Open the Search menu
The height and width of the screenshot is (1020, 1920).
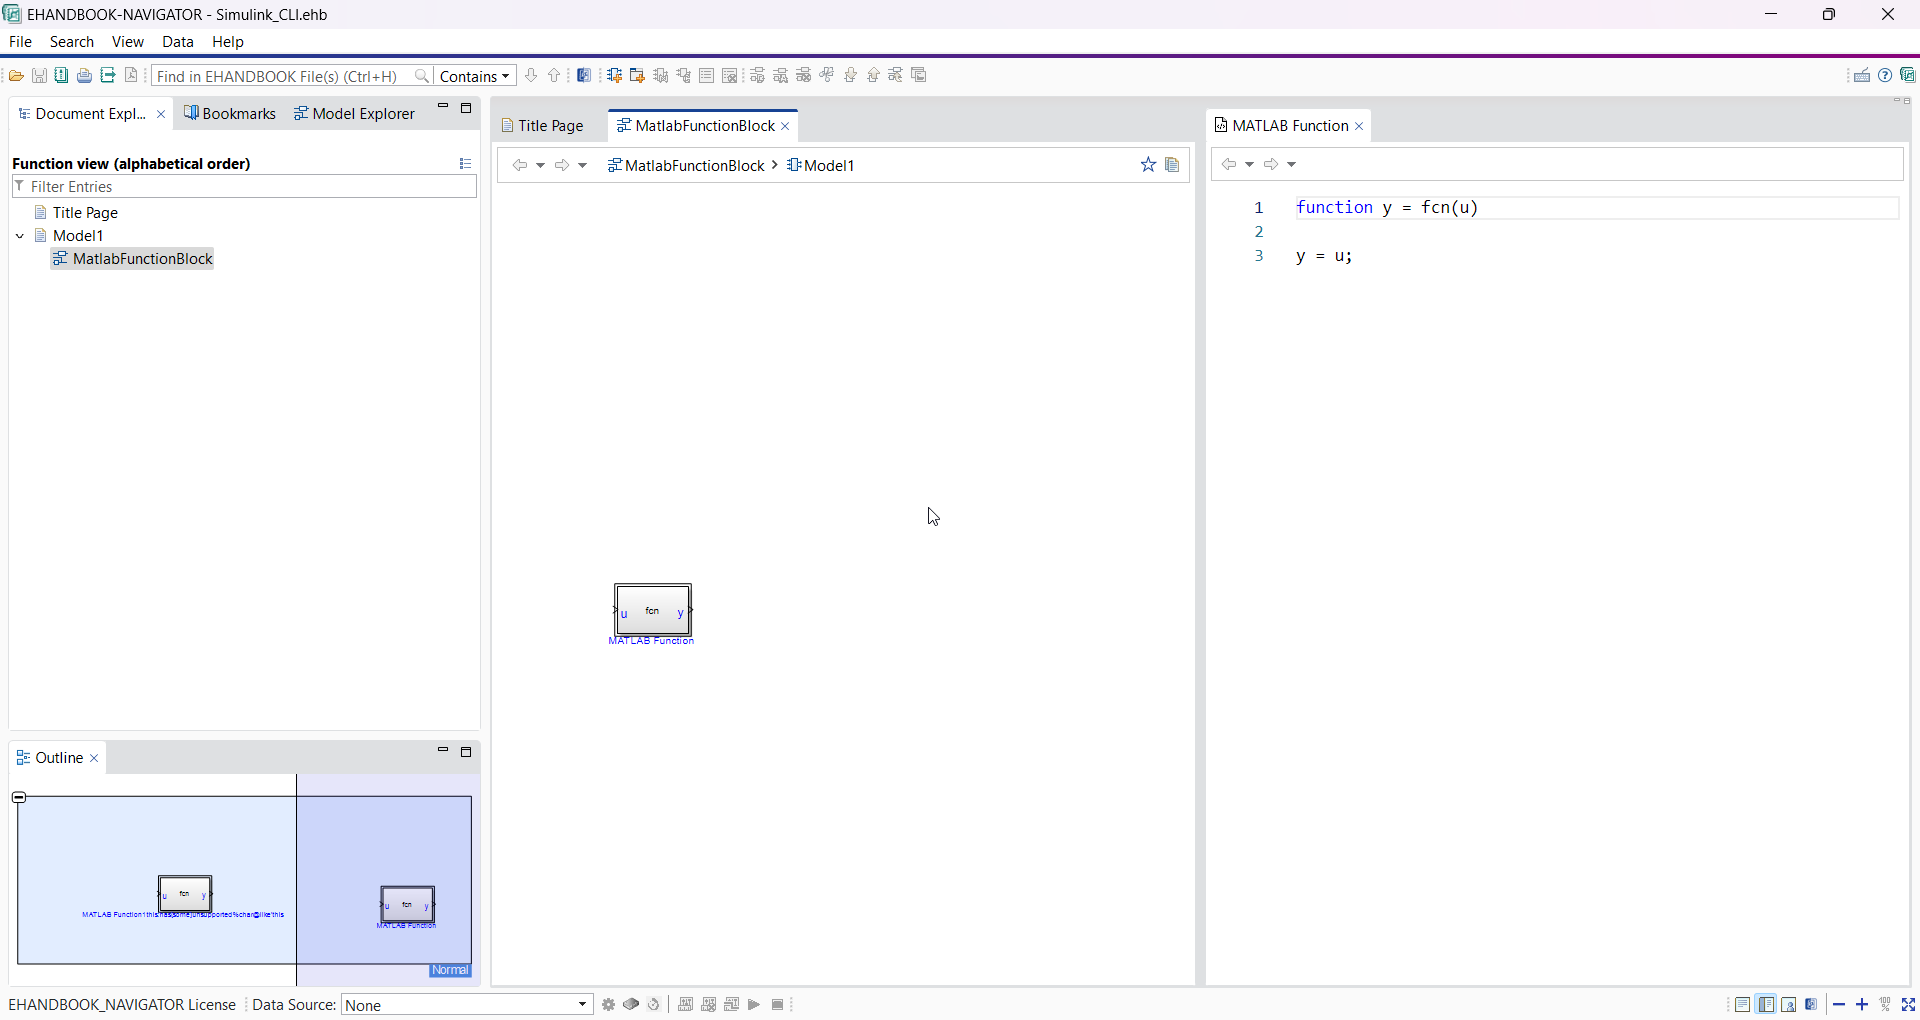[72, 42]
